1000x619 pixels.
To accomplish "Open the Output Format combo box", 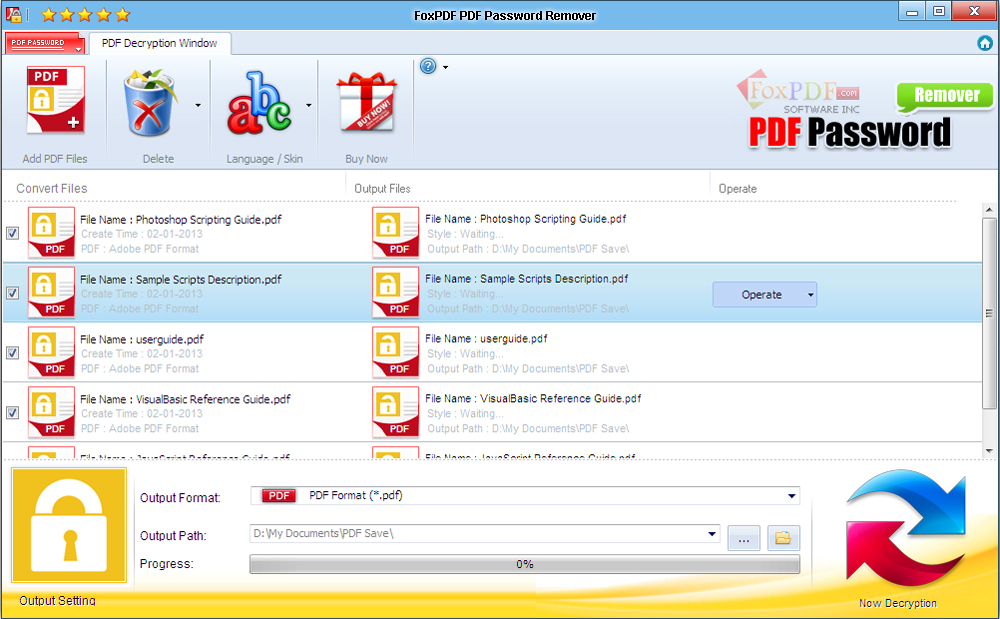I will point(525,495).
